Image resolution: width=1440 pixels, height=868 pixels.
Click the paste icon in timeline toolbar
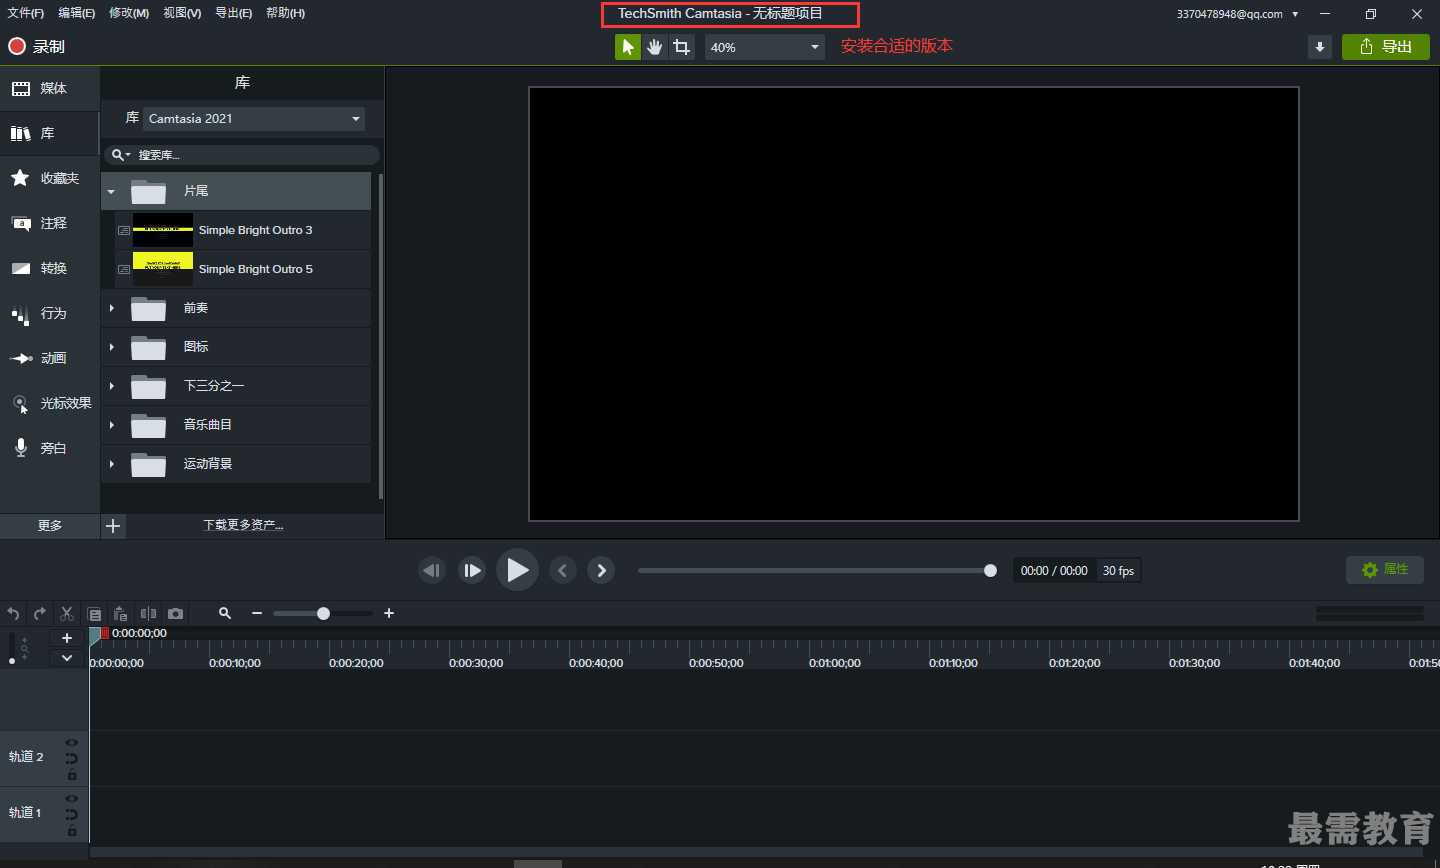[121, 614]
